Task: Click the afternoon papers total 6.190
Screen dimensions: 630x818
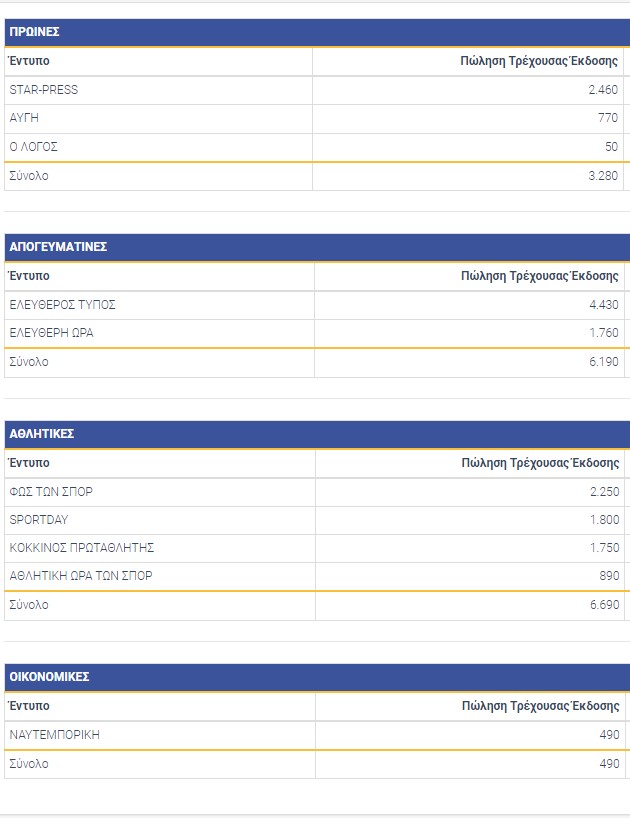Action: (x=603, y=362)
